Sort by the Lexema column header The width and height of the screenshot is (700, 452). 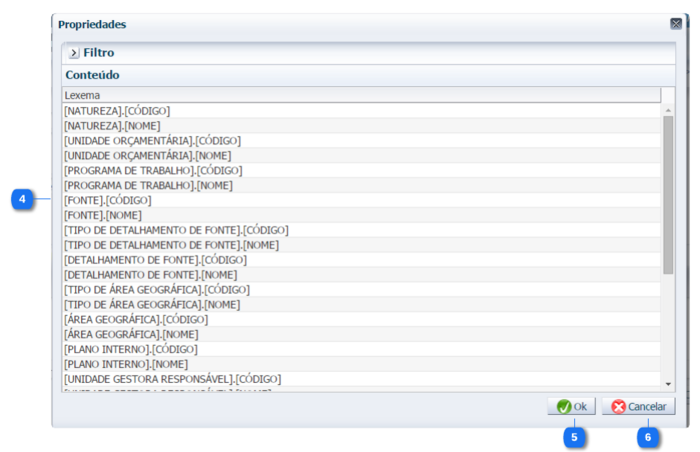point(360,95)
